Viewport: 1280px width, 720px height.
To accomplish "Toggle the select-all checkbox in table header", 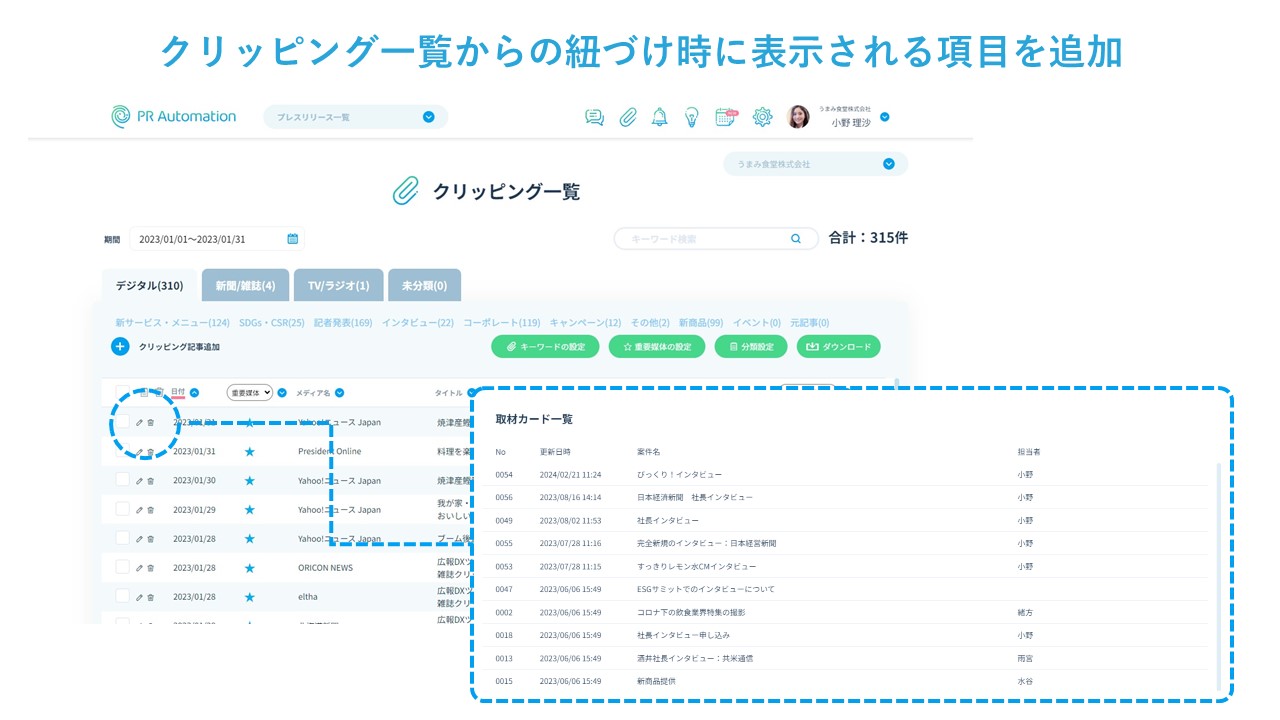I will (122, 393).
